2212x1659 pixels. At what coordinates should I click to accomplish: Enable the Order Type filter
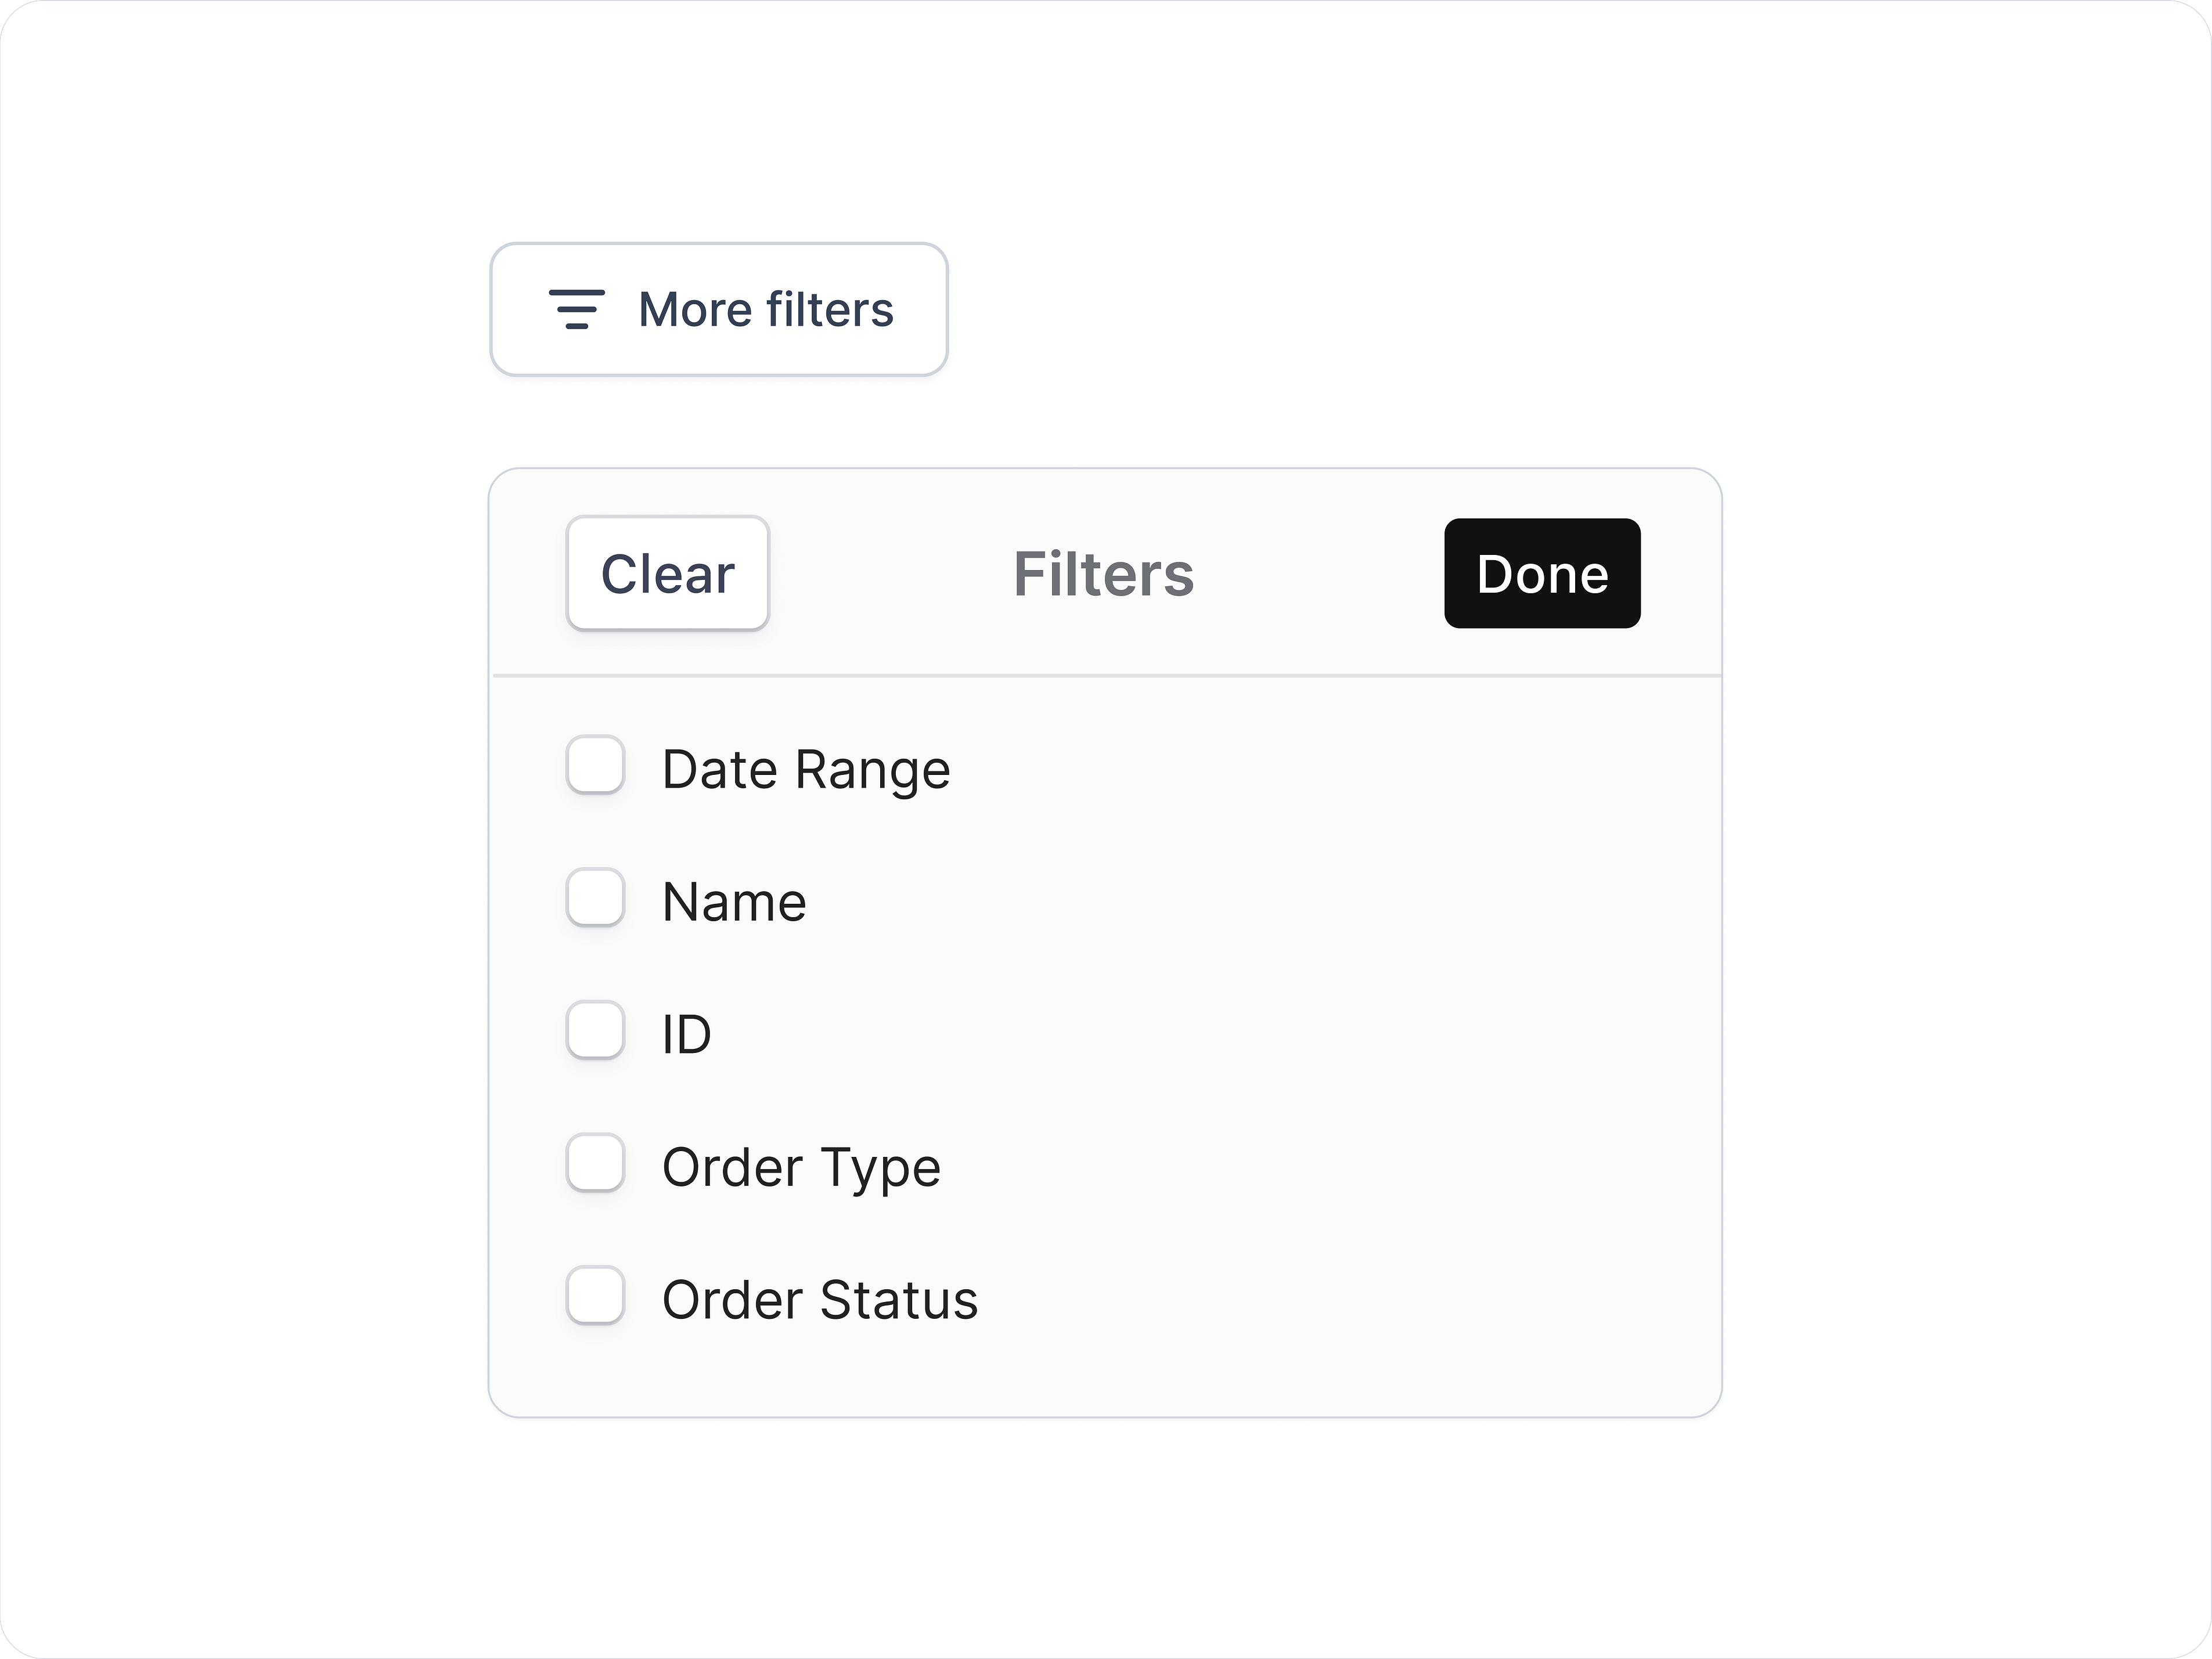(595, 1166)
